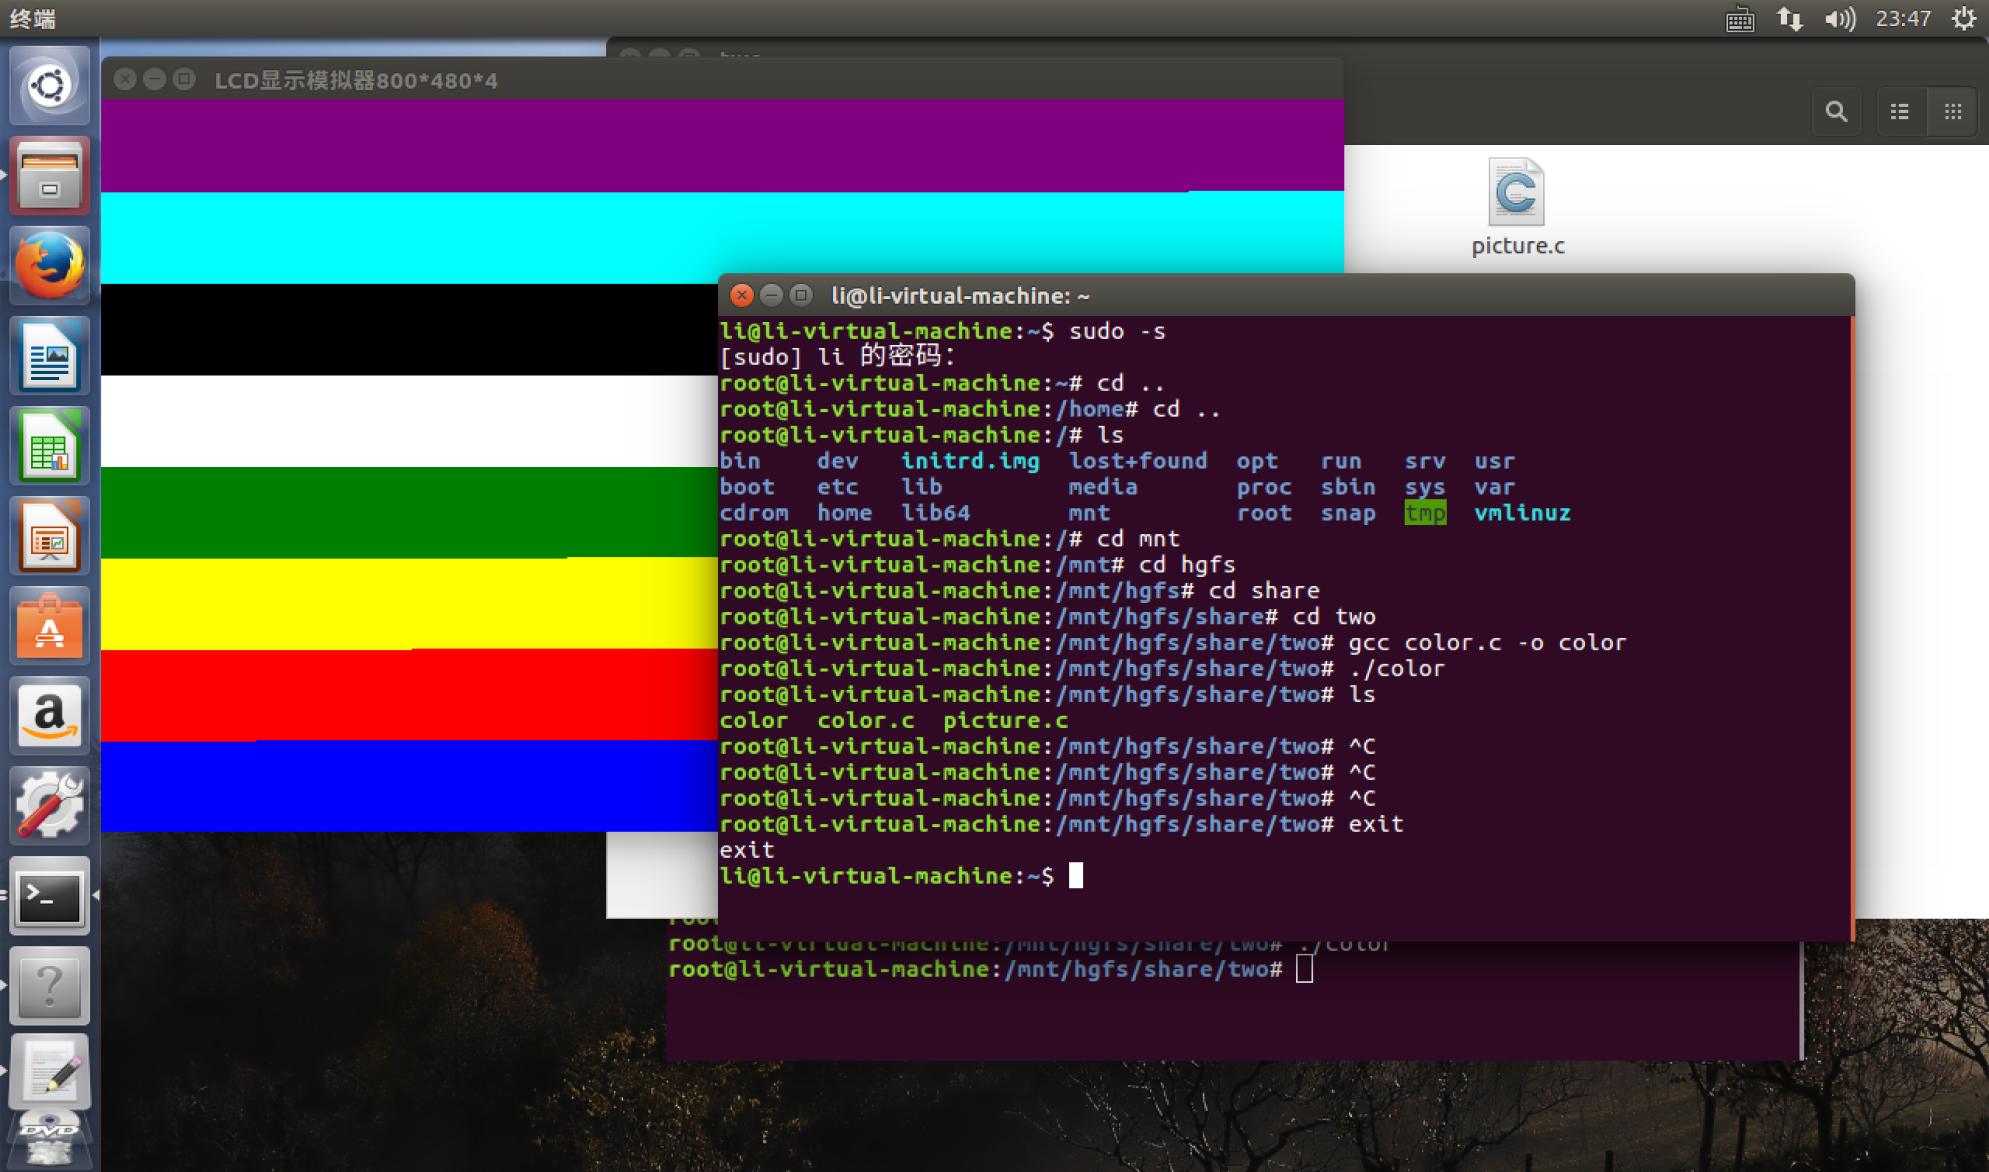This screenshot has height=1172, width=1989.
Task: Launch LibreOffice Writer from the dock
Action: click(x=50, y=355)
